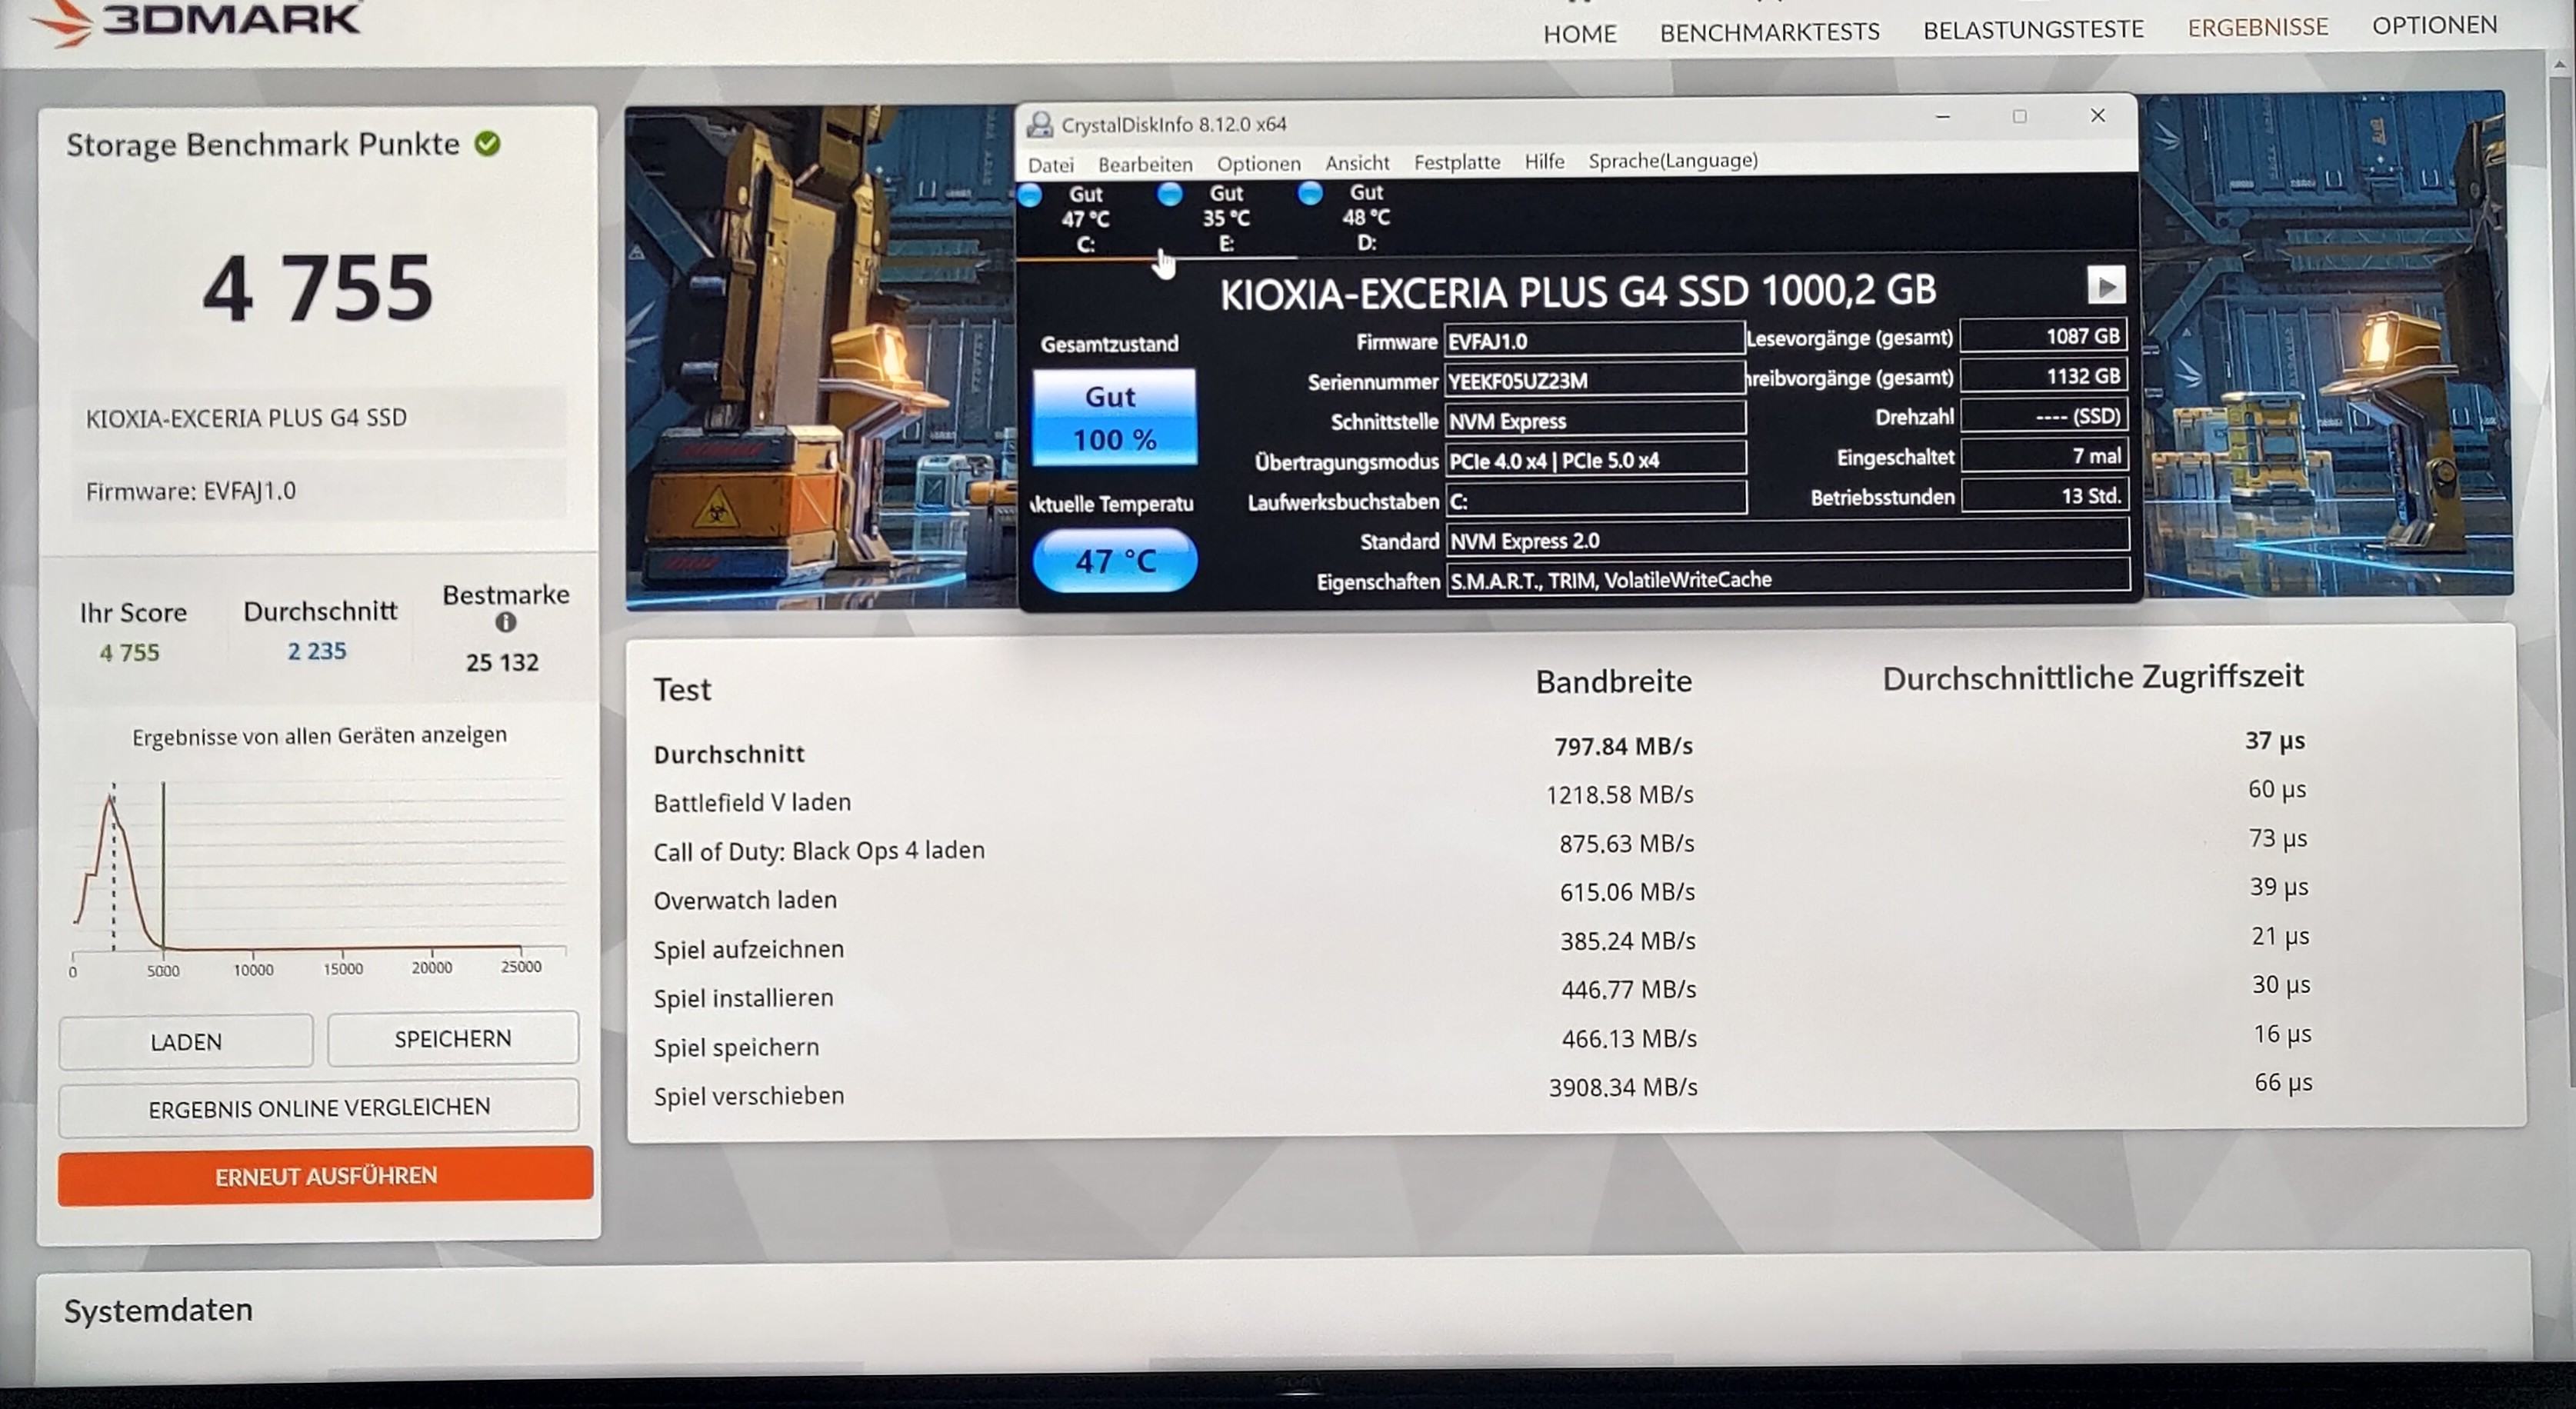Open the BELASTUNGSTESTE tab

[x=2033, y=29]
